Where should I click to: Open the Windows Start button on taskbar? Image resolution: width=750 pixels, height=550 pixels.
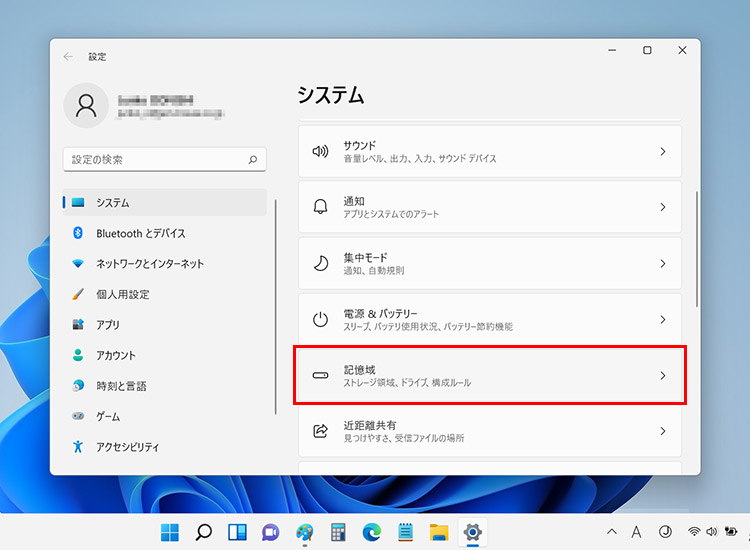[x=171, y=532]
